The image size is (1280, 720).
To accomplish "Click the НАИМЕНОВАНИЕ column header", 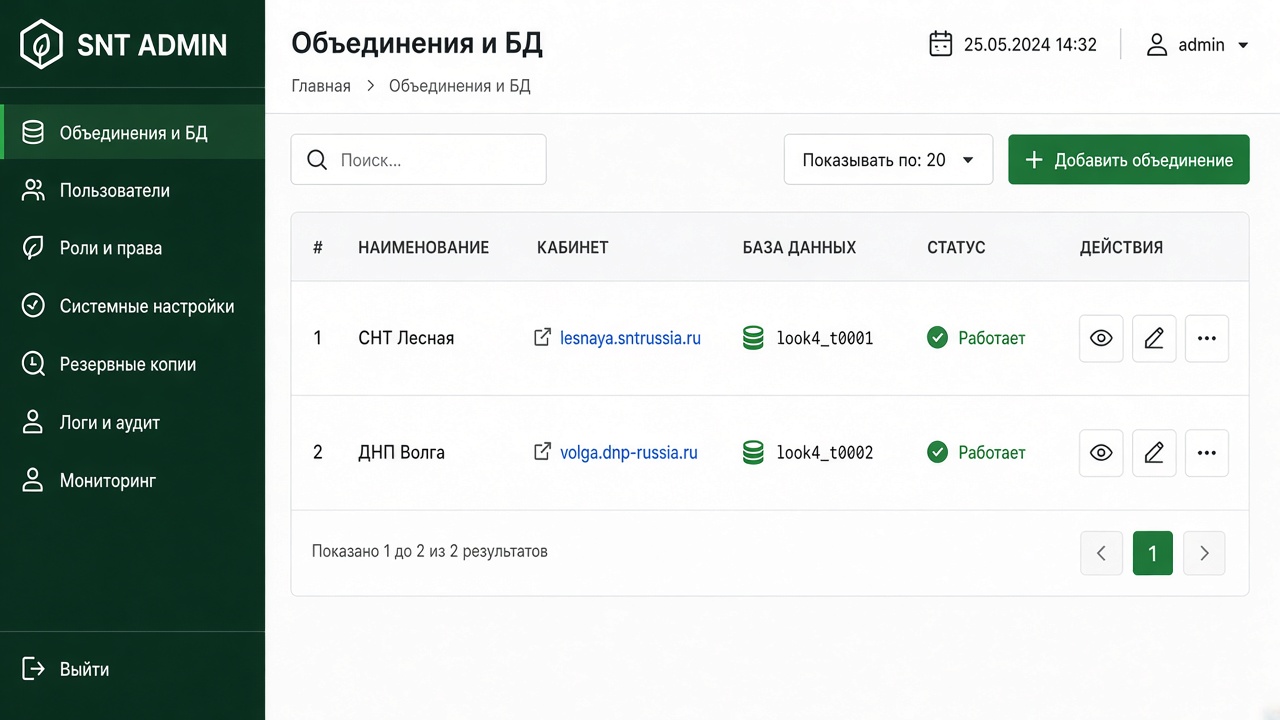I will (424, 248).
